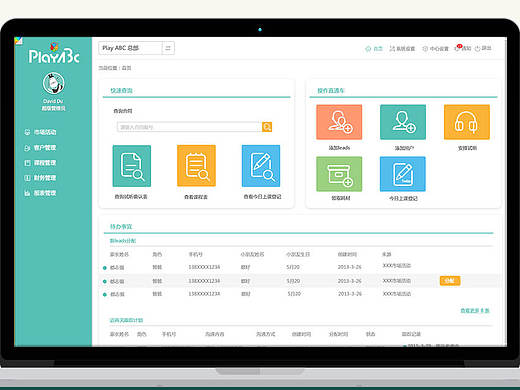Open 课程管理 (course management) in the sidebar
Viewport: 520px width, 390px height.
[40, 163]
